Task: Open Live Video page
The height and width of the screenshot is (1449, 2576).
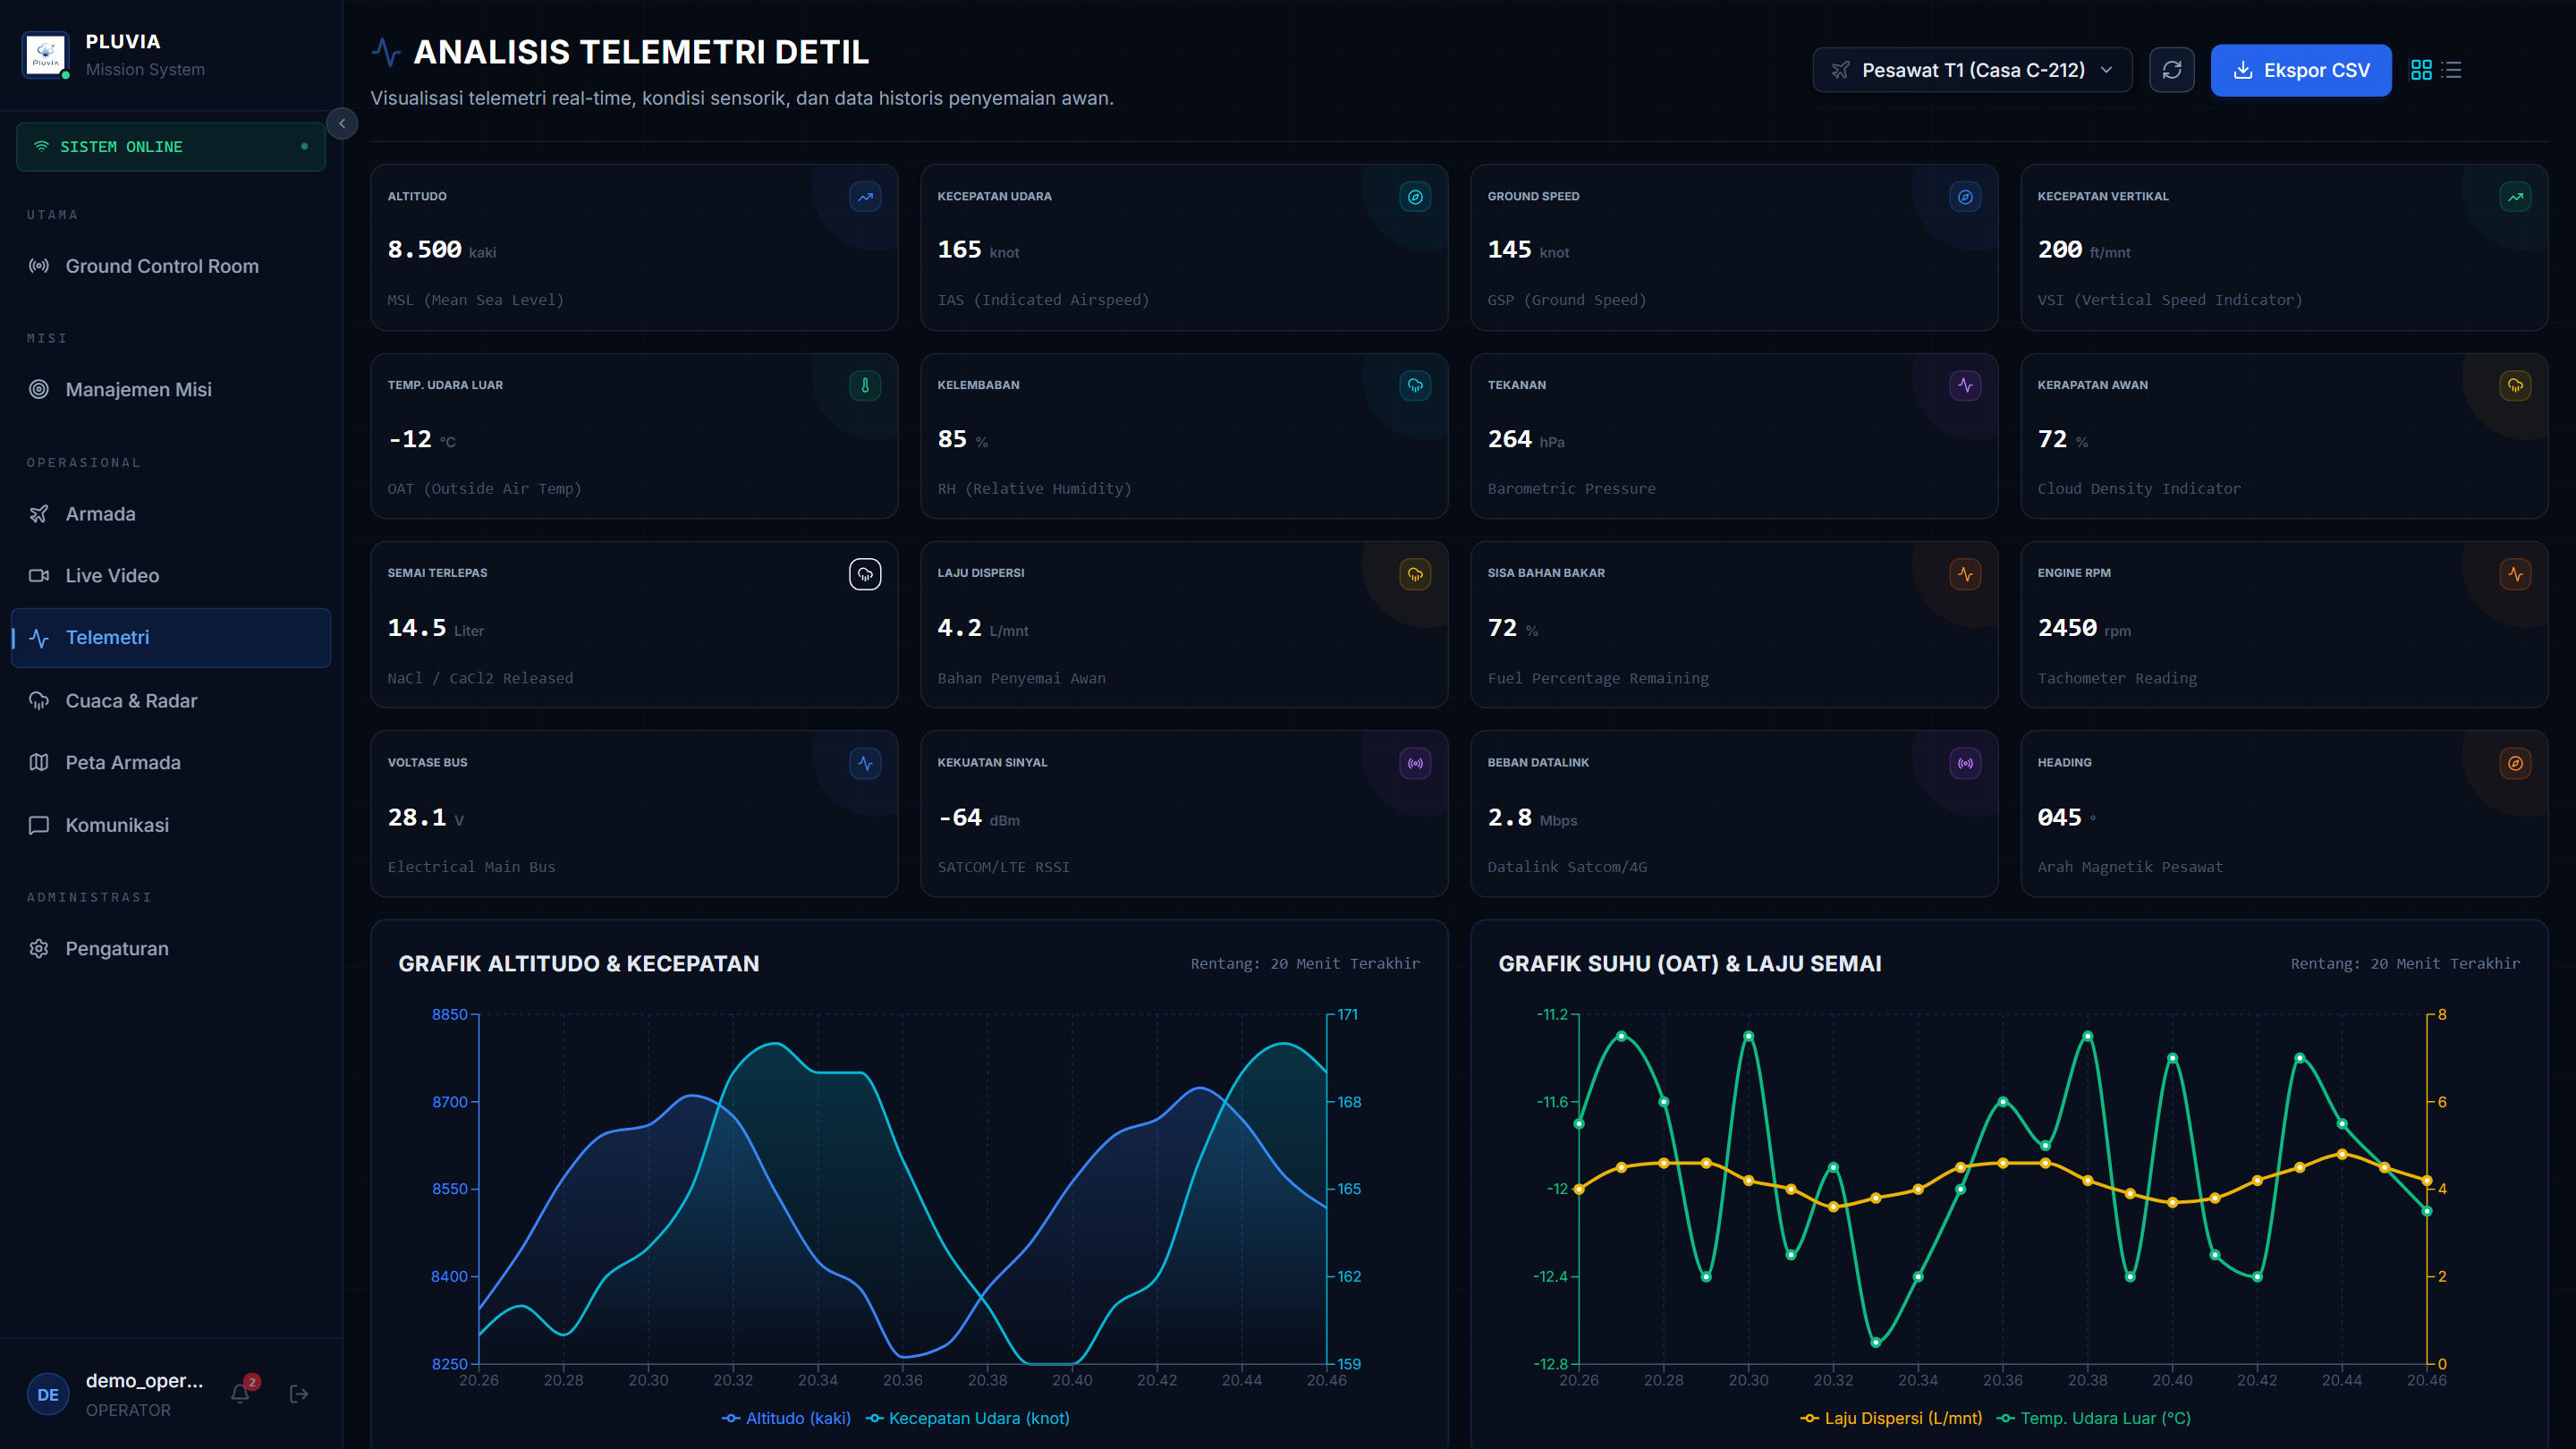Action: 170,576
